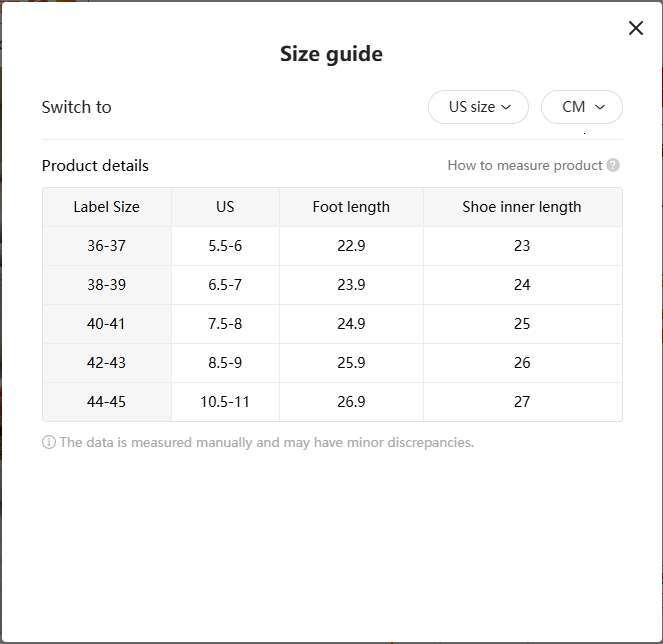Click the question mark help icon
Screen dimensions: 663x644
click(613, 165)
